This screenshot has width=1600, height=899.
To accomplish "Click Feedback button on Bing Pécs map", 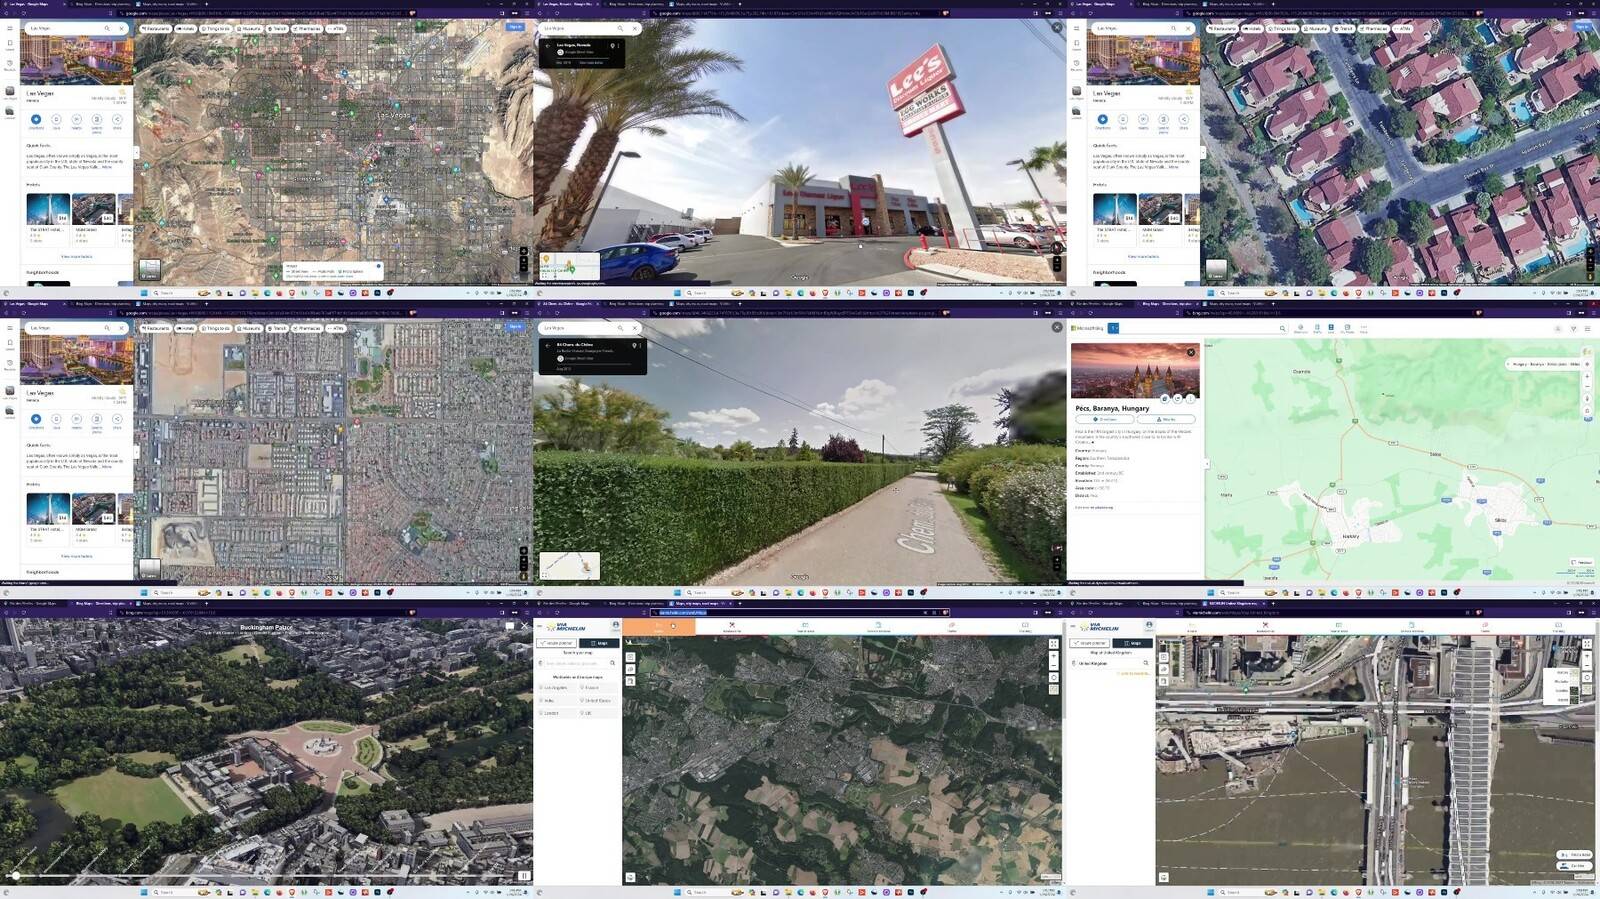I will [1582, 563].
